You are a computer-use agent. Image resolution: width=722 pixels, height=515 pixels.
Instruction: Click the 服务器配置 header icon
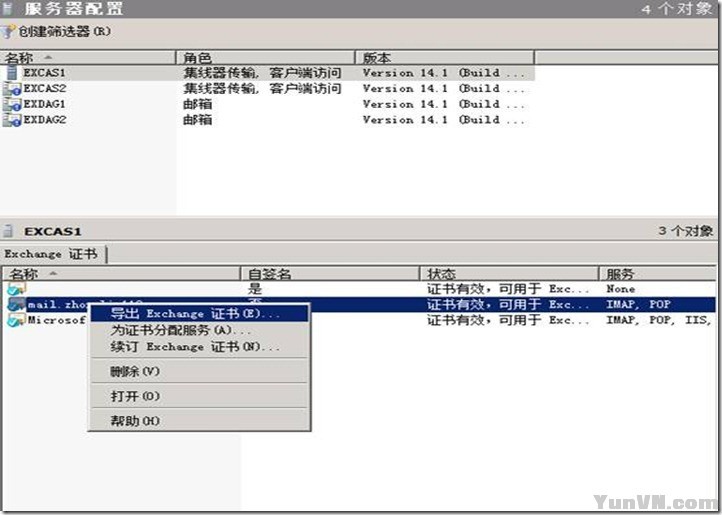point(8,8)
